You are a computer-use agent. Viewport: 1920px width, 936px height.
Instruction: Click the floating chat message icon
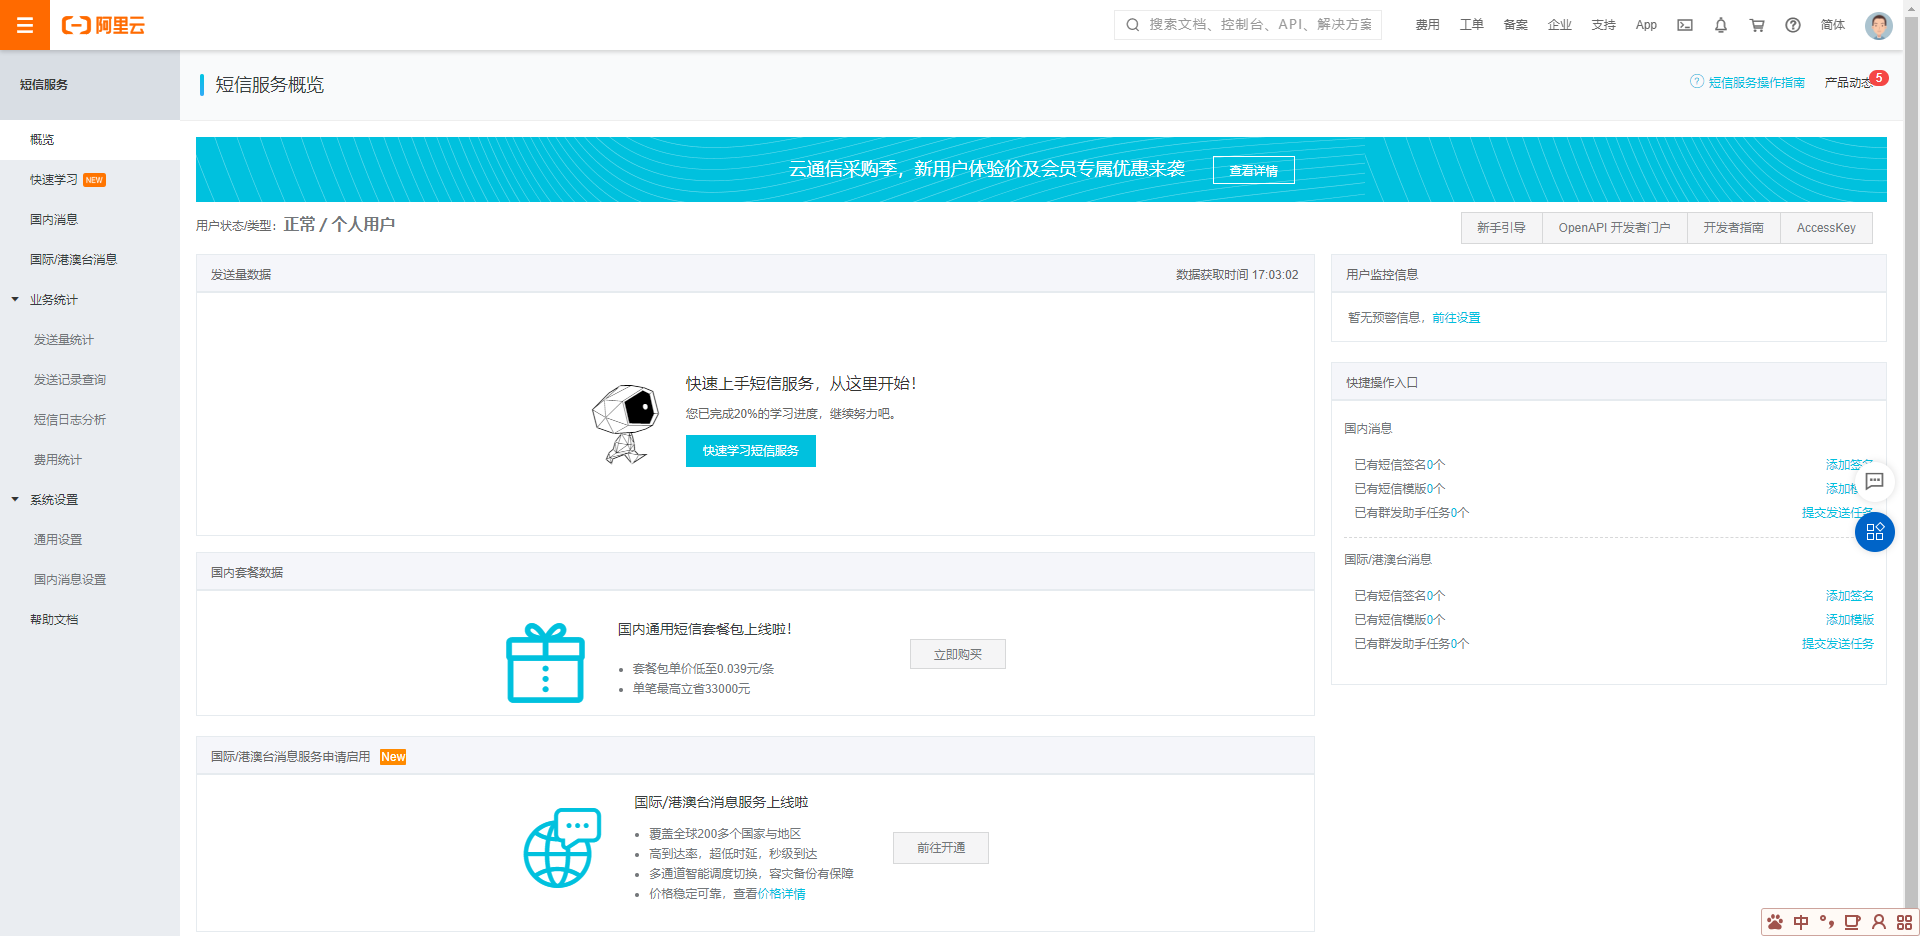[1874, 481]
